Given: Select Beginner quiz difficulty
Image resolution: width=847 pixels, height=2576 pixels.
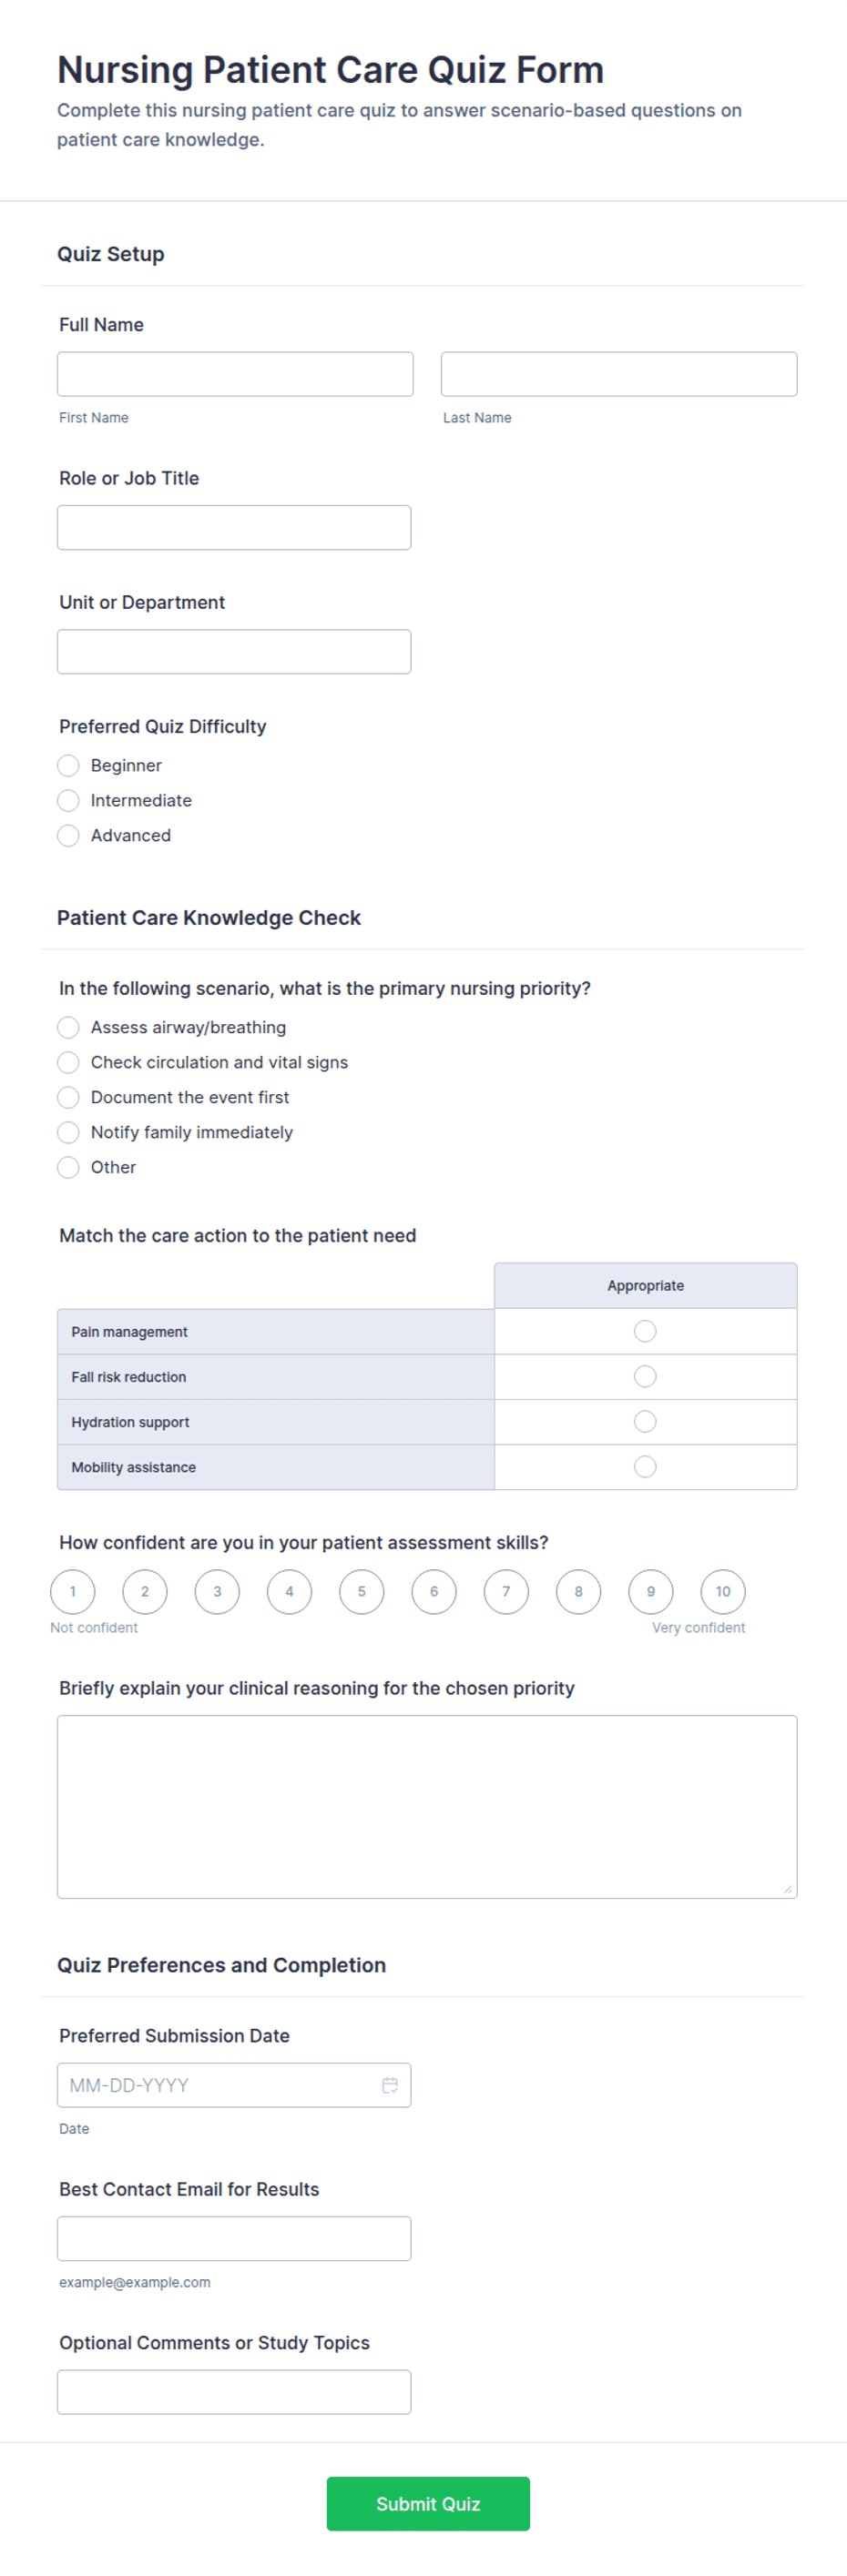Looking at the screenshot, I should pos(68,765).
